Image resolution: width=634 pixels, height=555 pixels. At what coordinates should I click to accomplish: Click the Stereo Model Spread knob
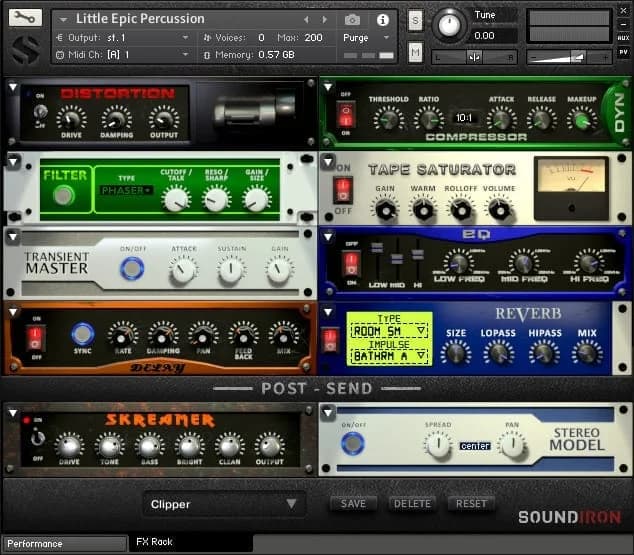pos(438,445)
